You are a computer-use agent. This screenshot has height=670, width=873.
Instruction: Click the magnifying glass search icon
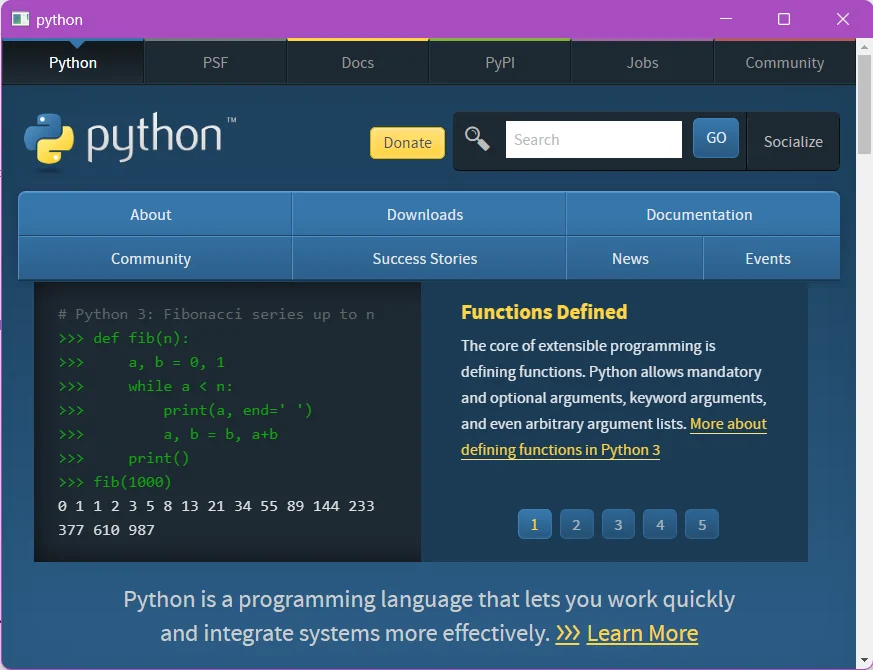coord(477,139)
